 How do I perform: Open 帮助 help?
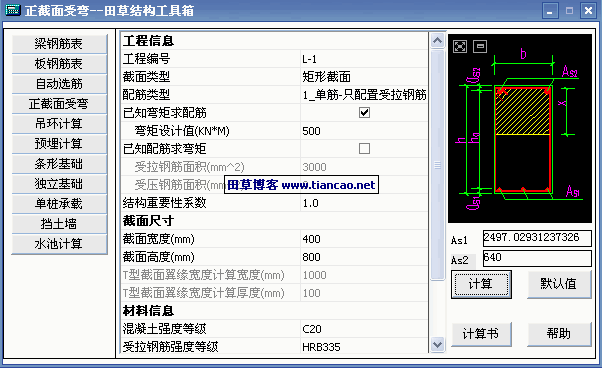pos(559,334)
